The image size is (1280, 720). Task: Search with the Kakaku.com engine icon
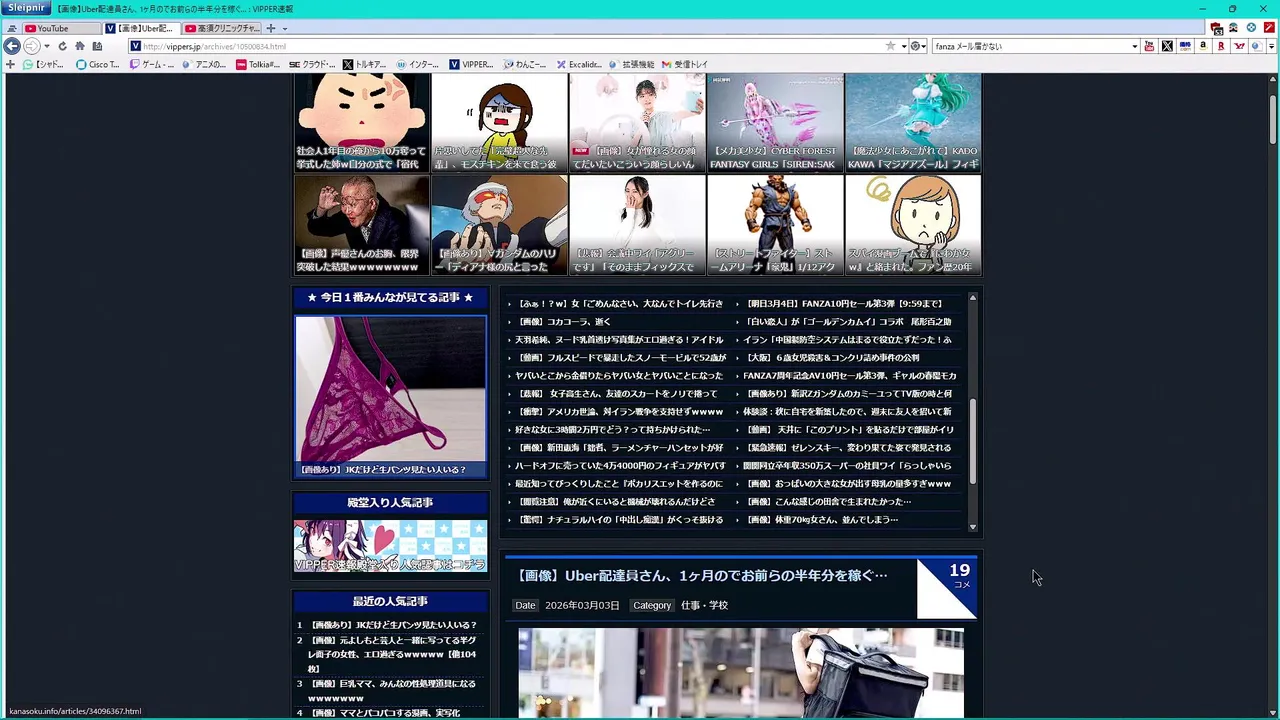point(1185,46)
